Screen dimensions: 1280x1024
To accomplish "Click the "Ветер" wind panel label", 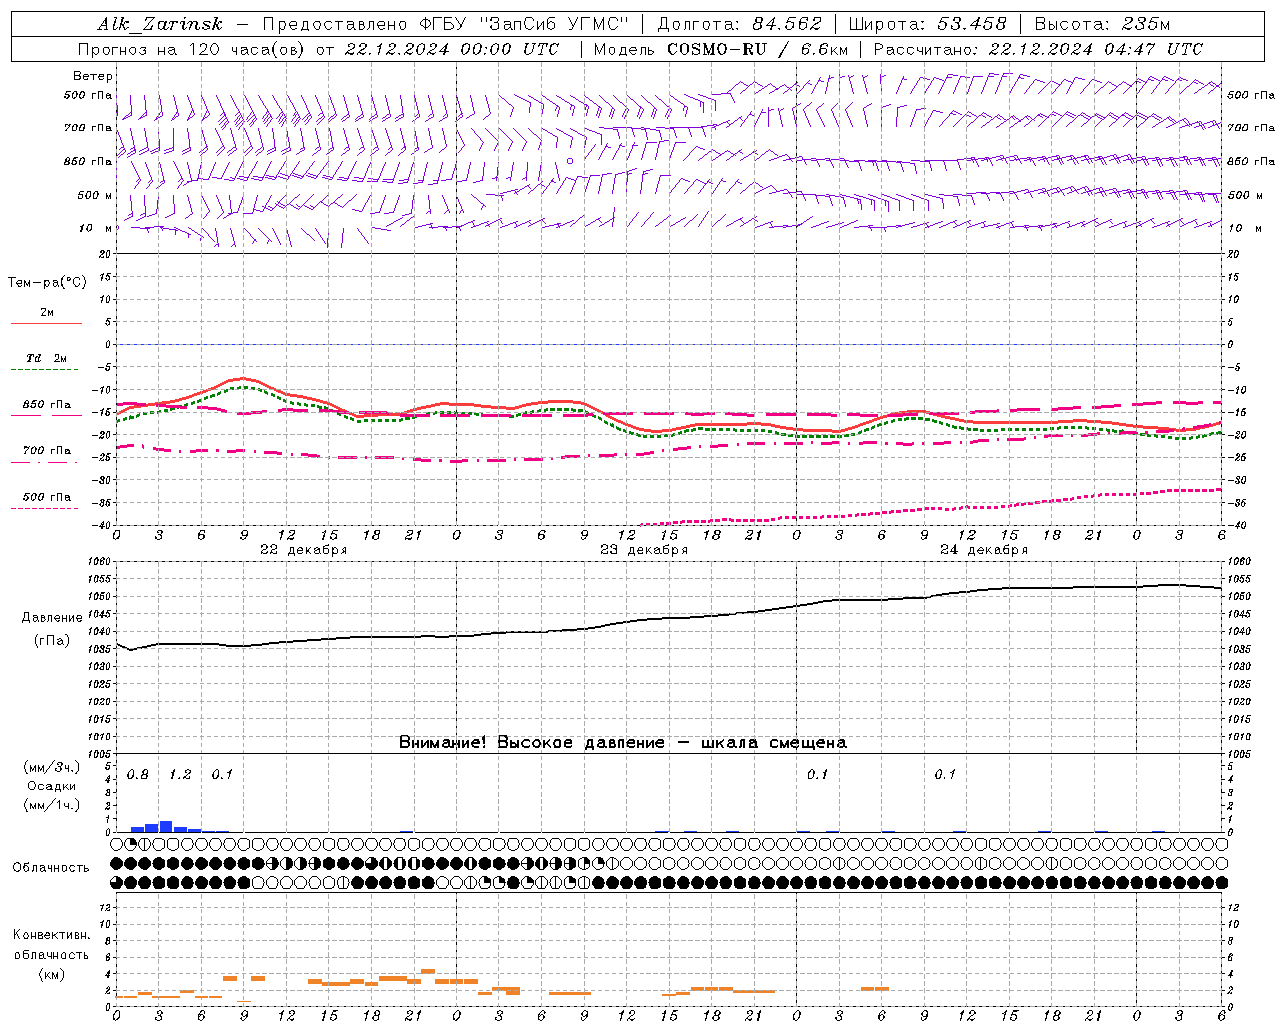I will (x=93, y=76).
